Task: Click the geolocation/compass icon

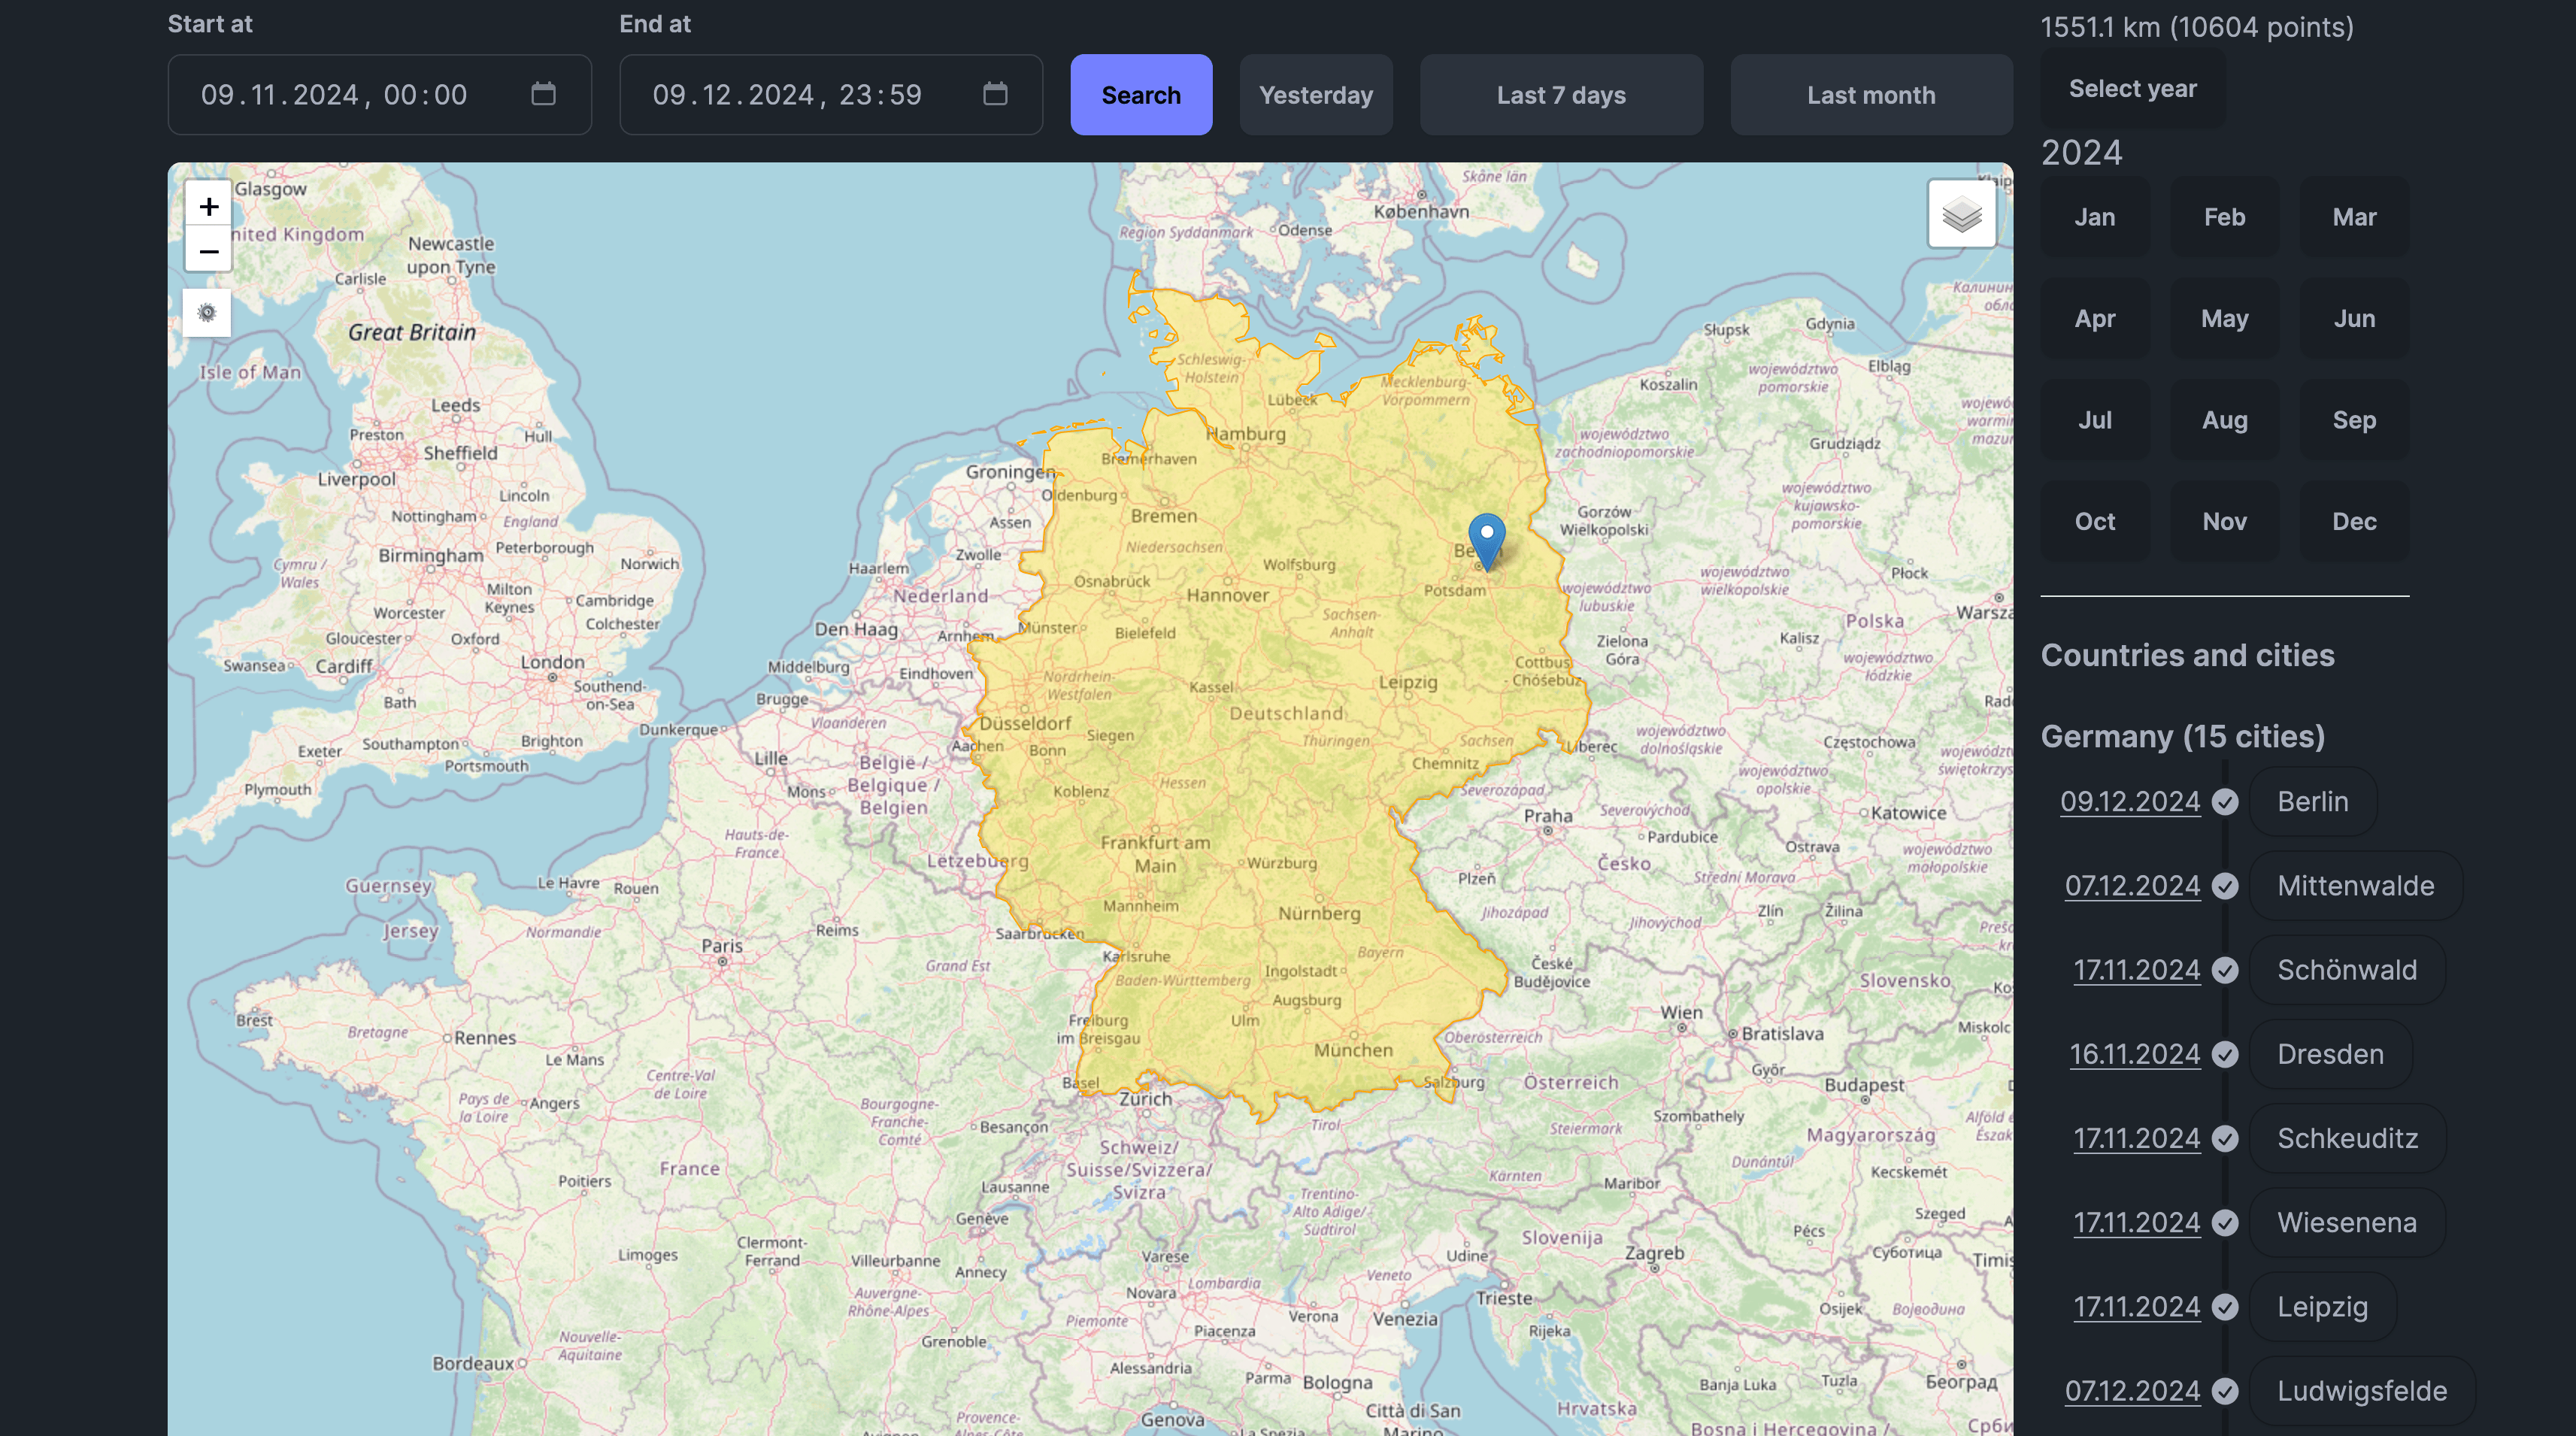Action: [207, 313]
